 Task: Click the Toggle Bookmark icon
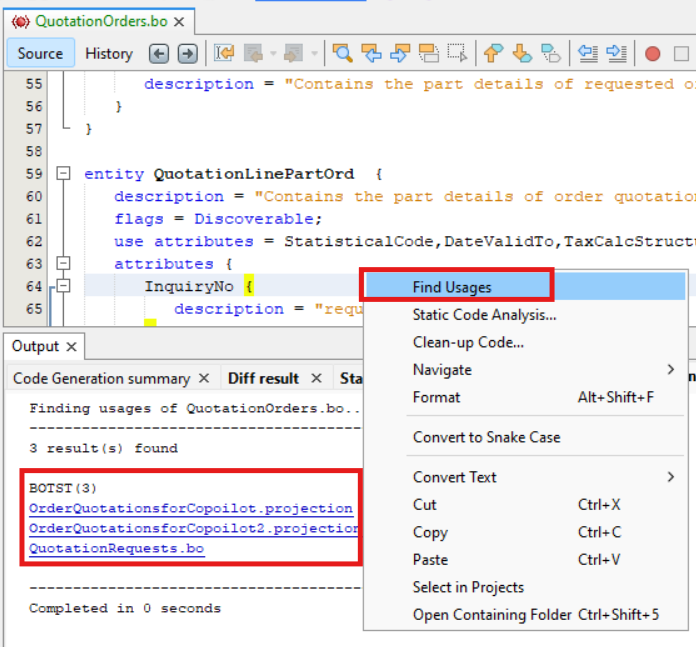(551, 53)
